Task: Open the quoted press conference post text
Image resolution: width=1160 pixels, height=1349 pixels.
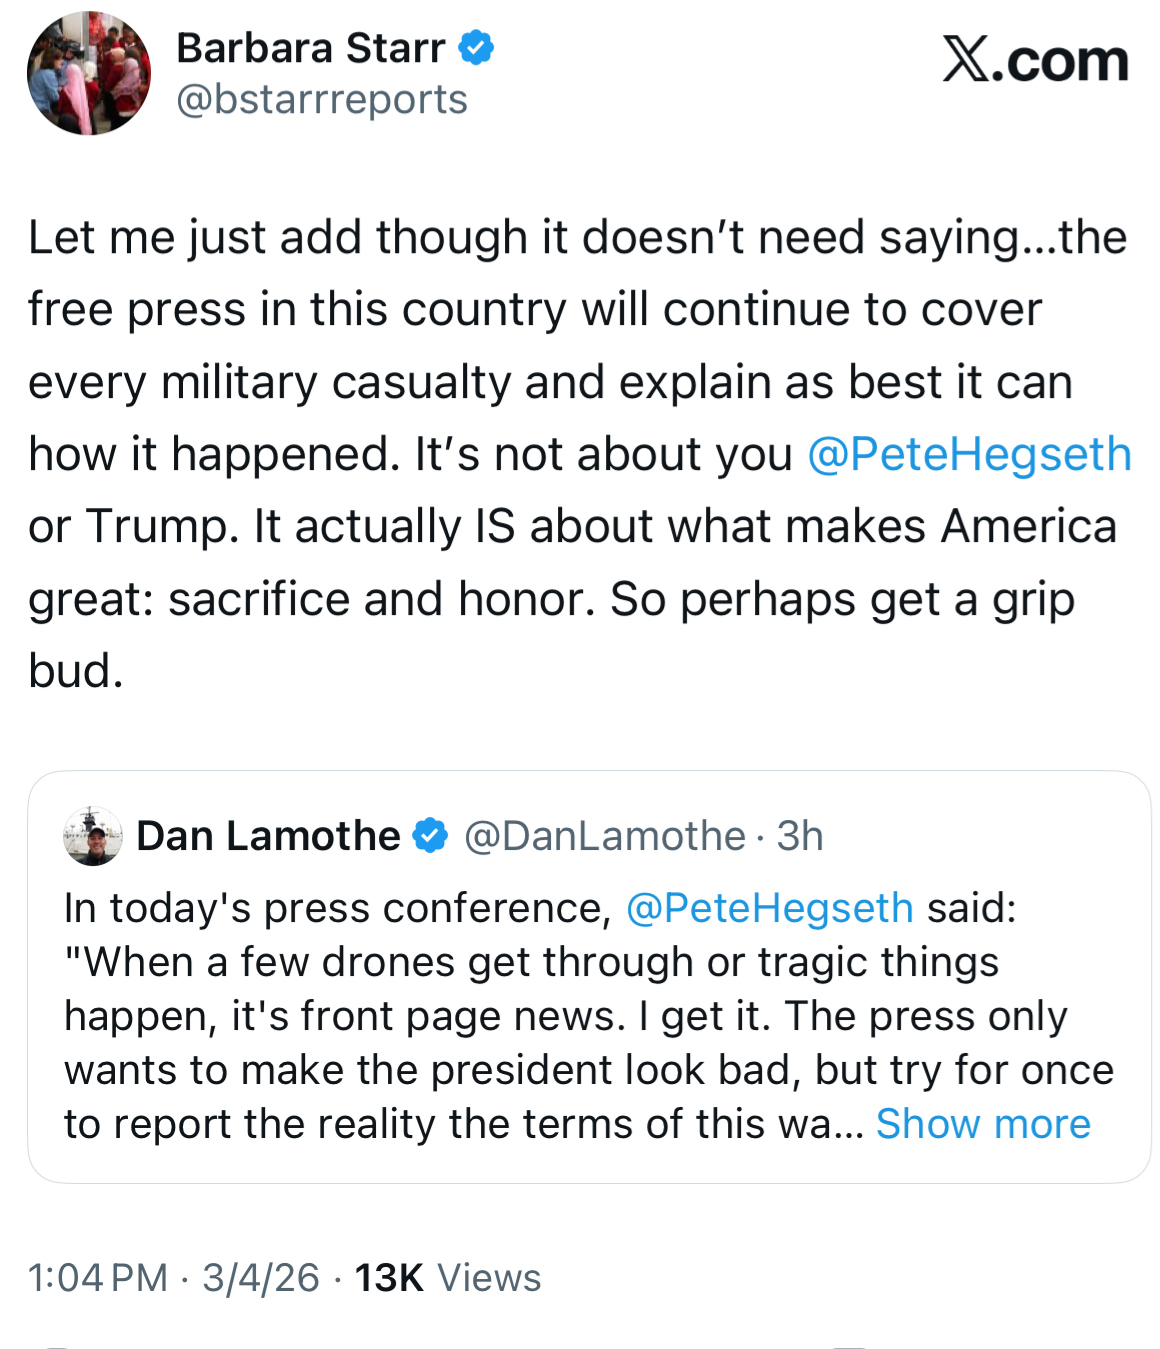Action: [560, 1016]
